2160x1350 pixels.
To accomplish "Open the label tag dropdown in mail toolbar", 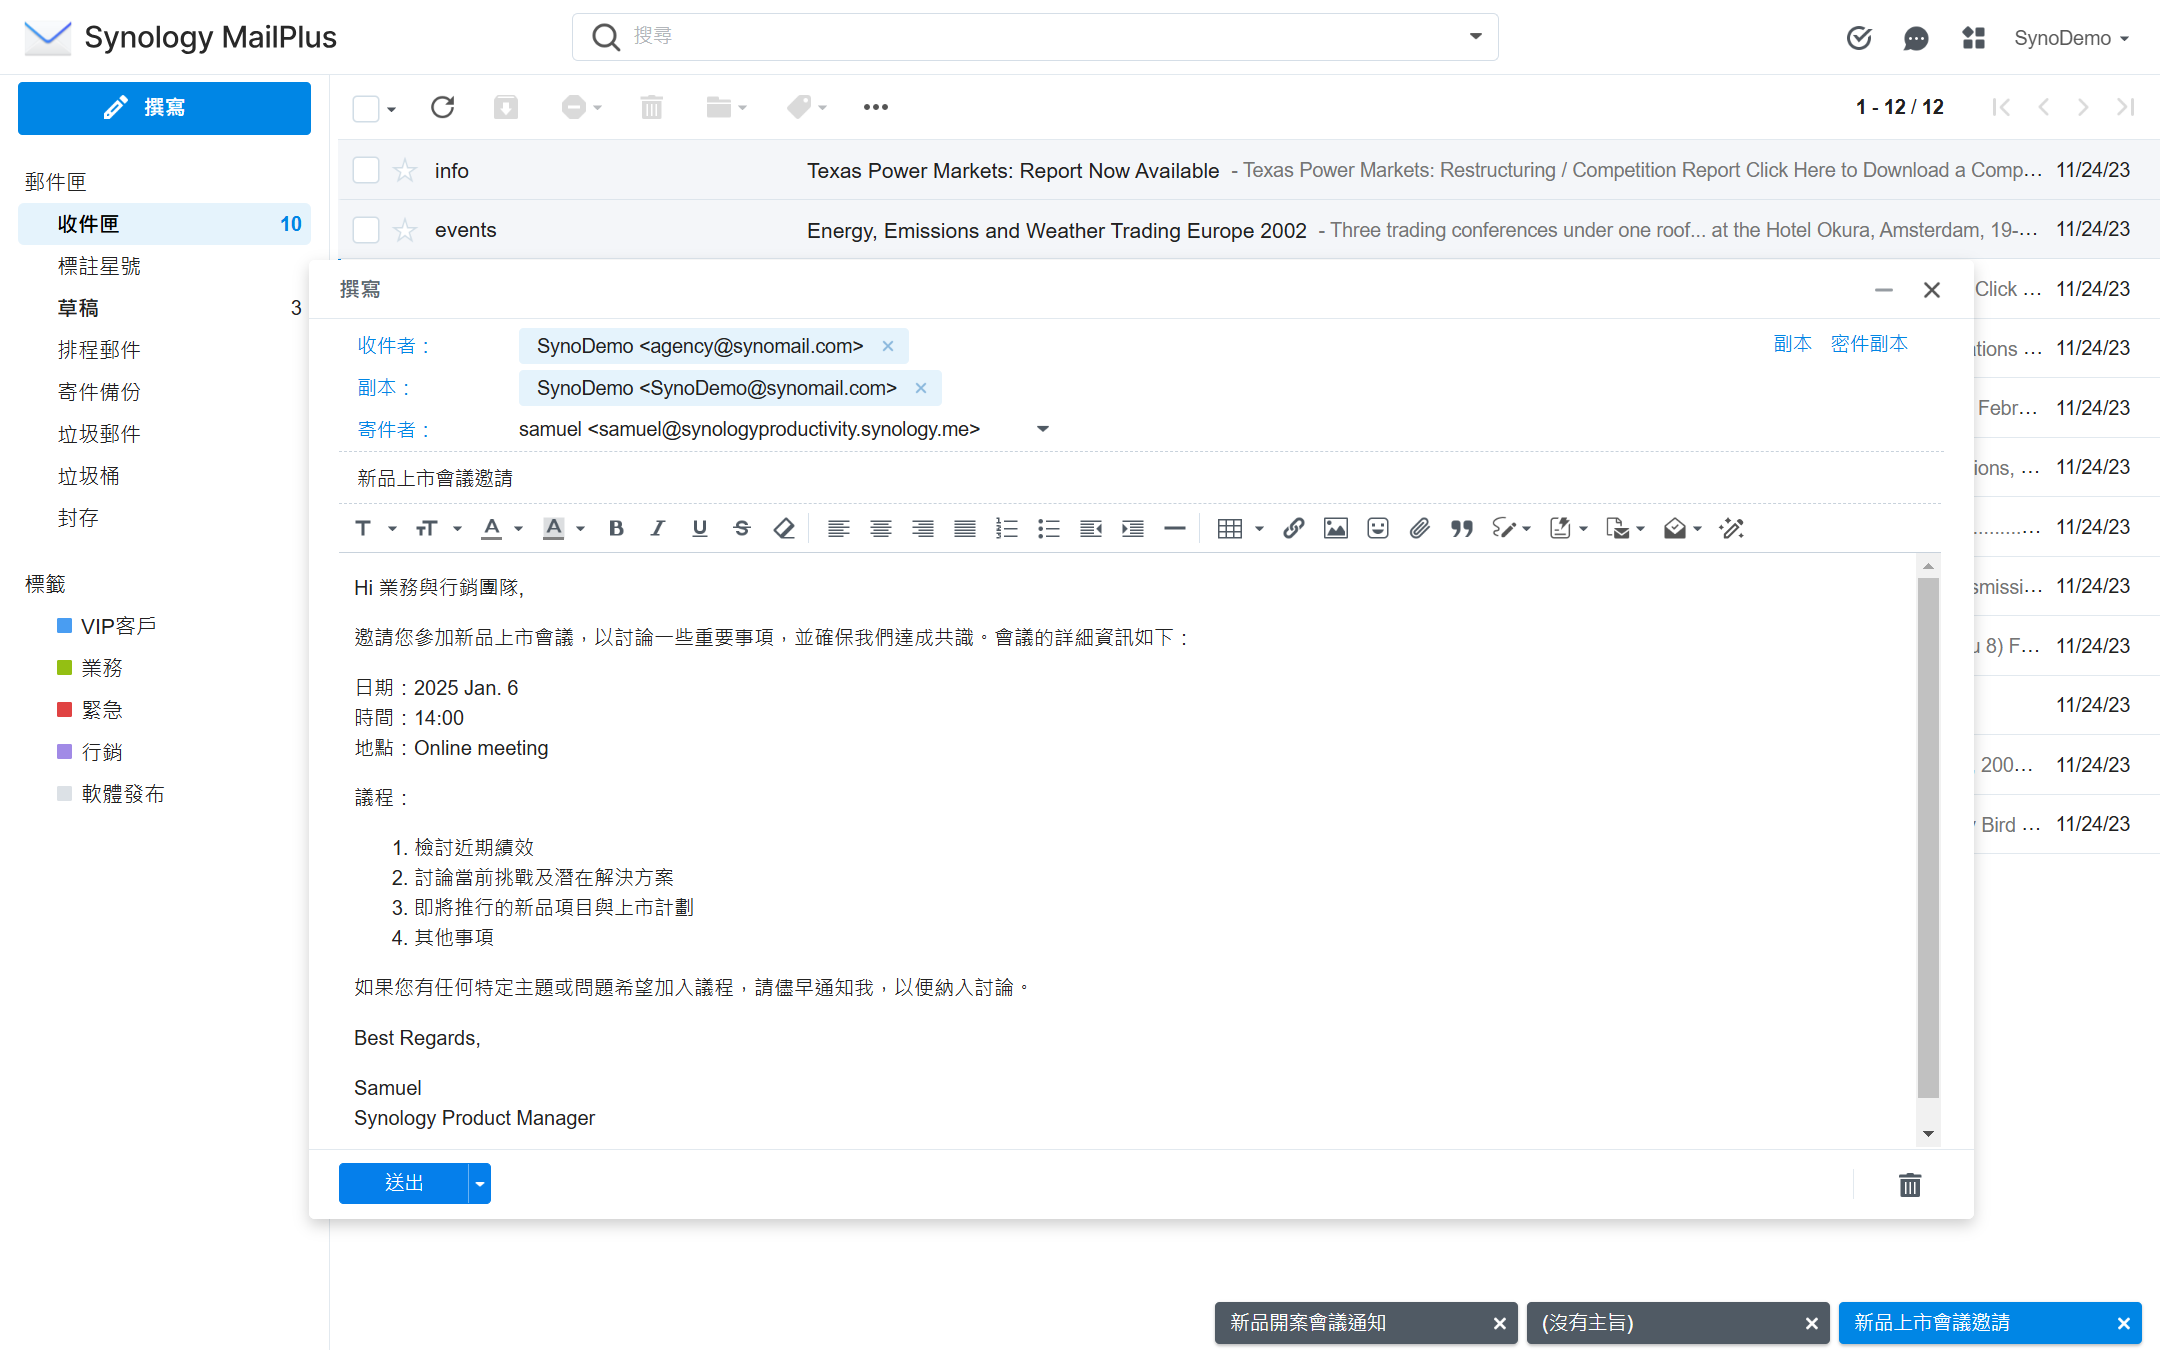I will click(x=807, y=107).
